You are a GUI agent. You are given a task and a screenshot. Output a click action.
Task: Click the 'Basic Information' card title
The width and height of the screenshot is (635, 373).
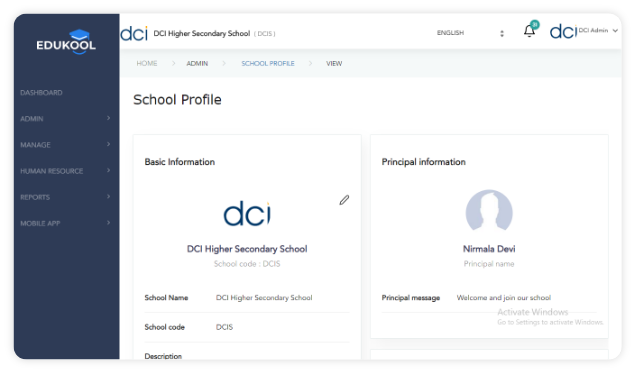(180, 162)
